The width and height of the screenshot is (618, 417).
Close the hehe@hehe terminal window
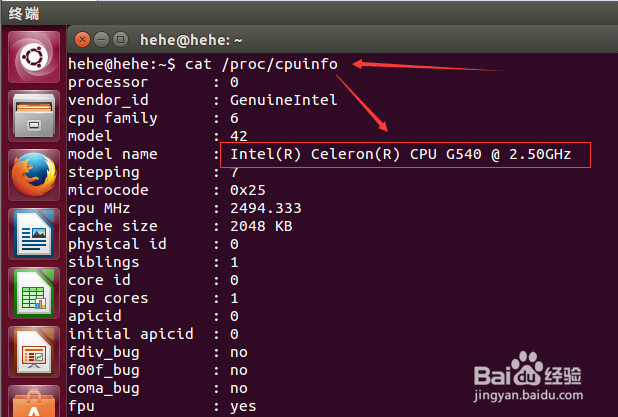pos(82,39)
